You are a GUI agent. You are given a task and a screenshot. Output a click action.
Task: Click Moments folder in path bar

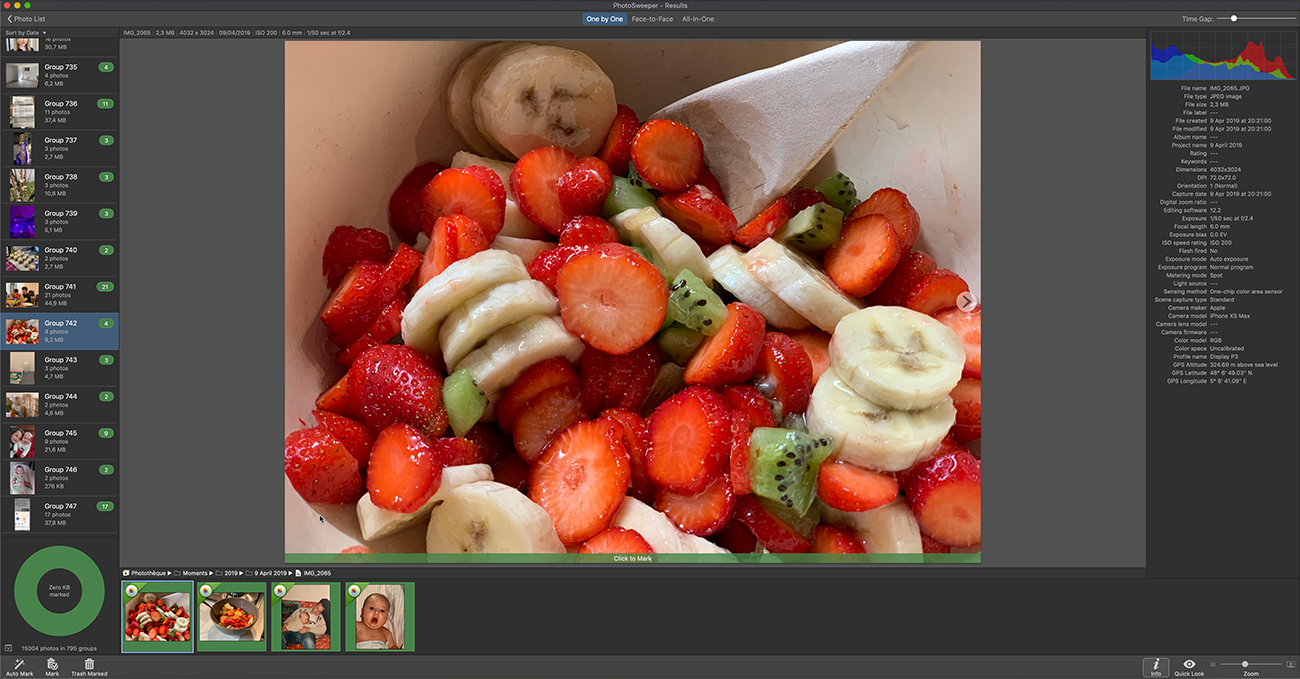click(x=191, y=573)
